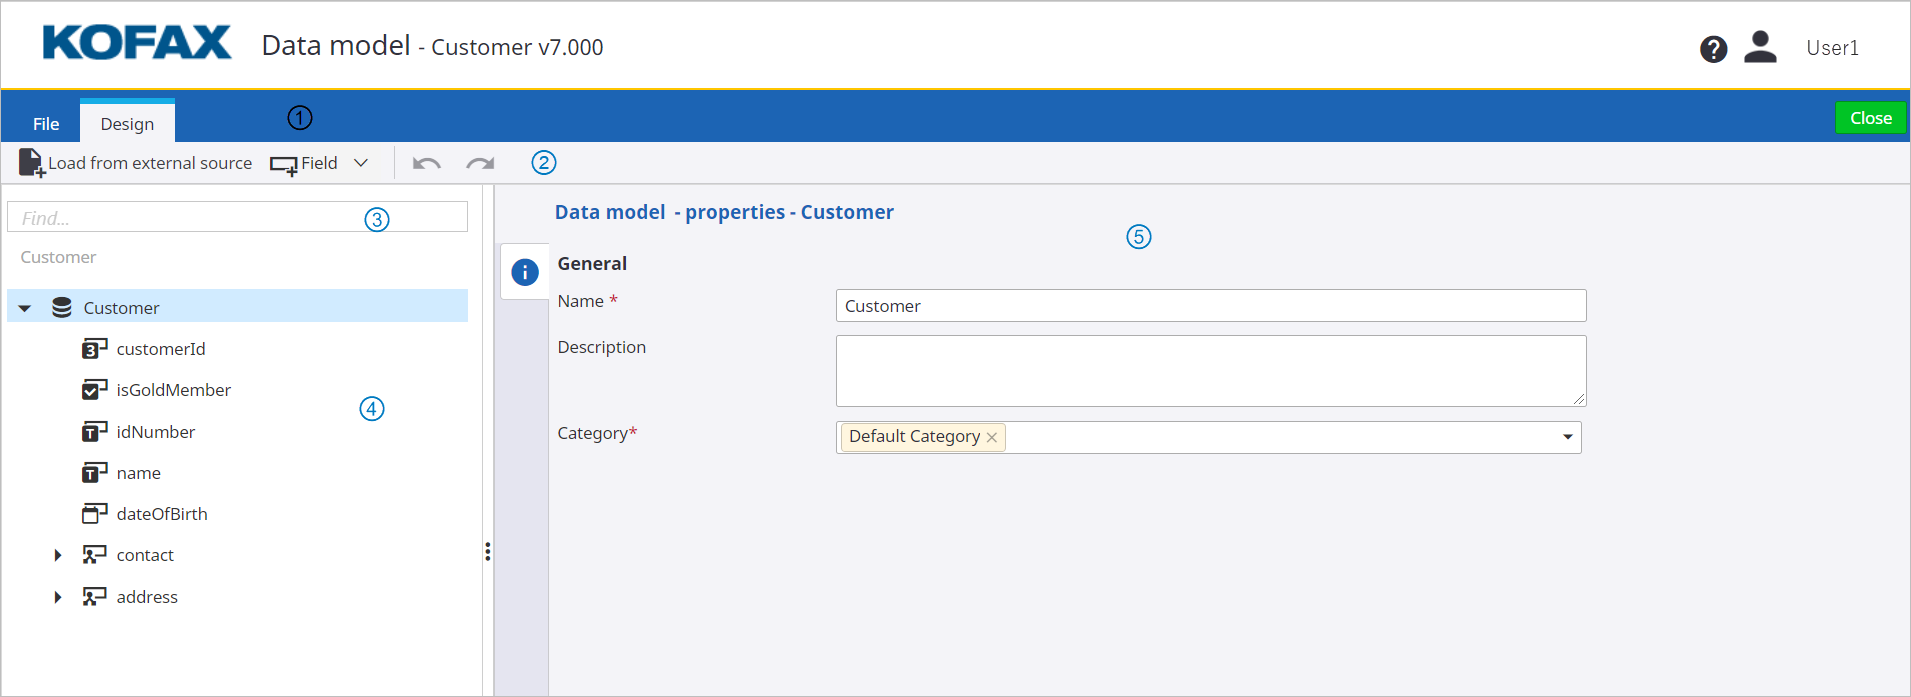
Task: Click the dateOfBirth calendar field icon
Action: [x=94, y=514]
